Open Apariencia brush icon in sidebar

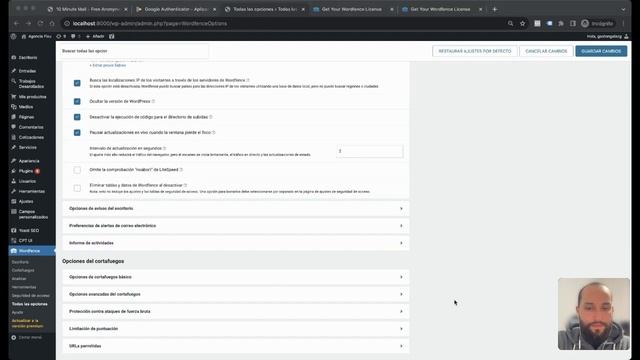13,161
